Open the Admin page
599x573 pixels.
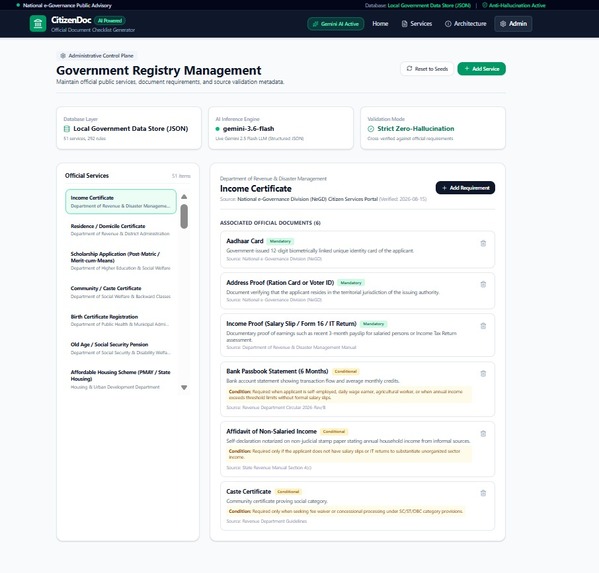[513, 24]
